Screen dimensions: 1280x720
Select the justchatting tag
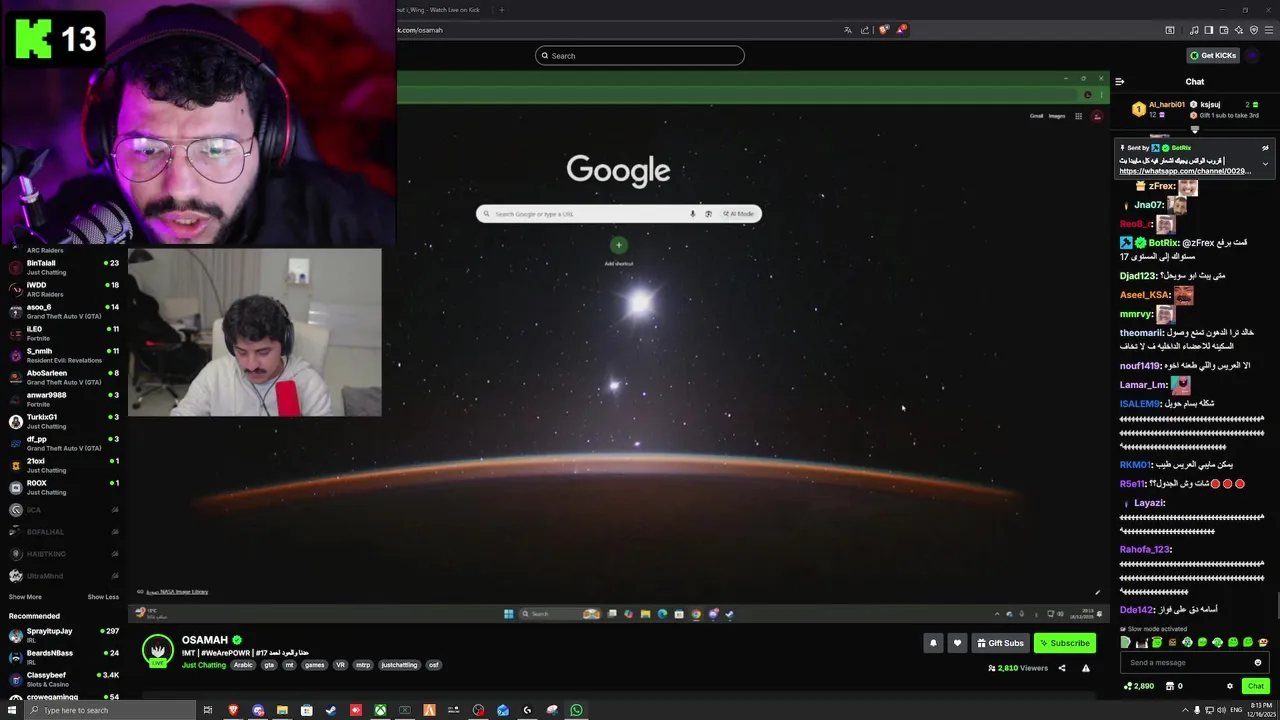point(399,665)
